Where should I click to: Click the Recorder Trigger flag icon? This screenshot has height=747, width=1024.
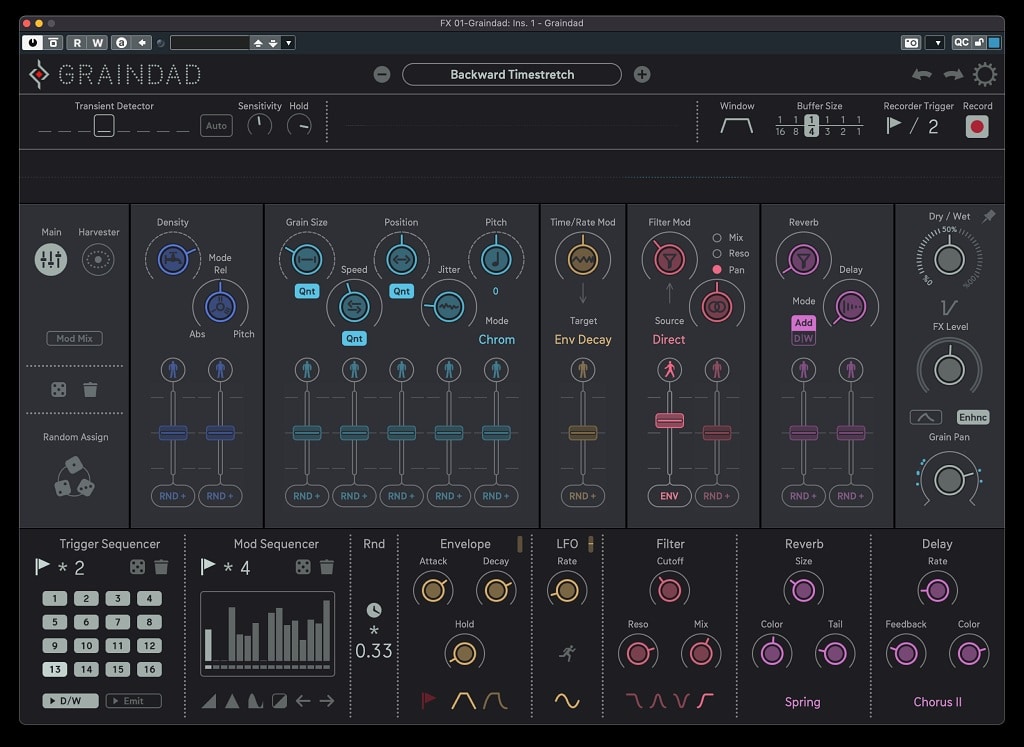[x=893, y=125]
